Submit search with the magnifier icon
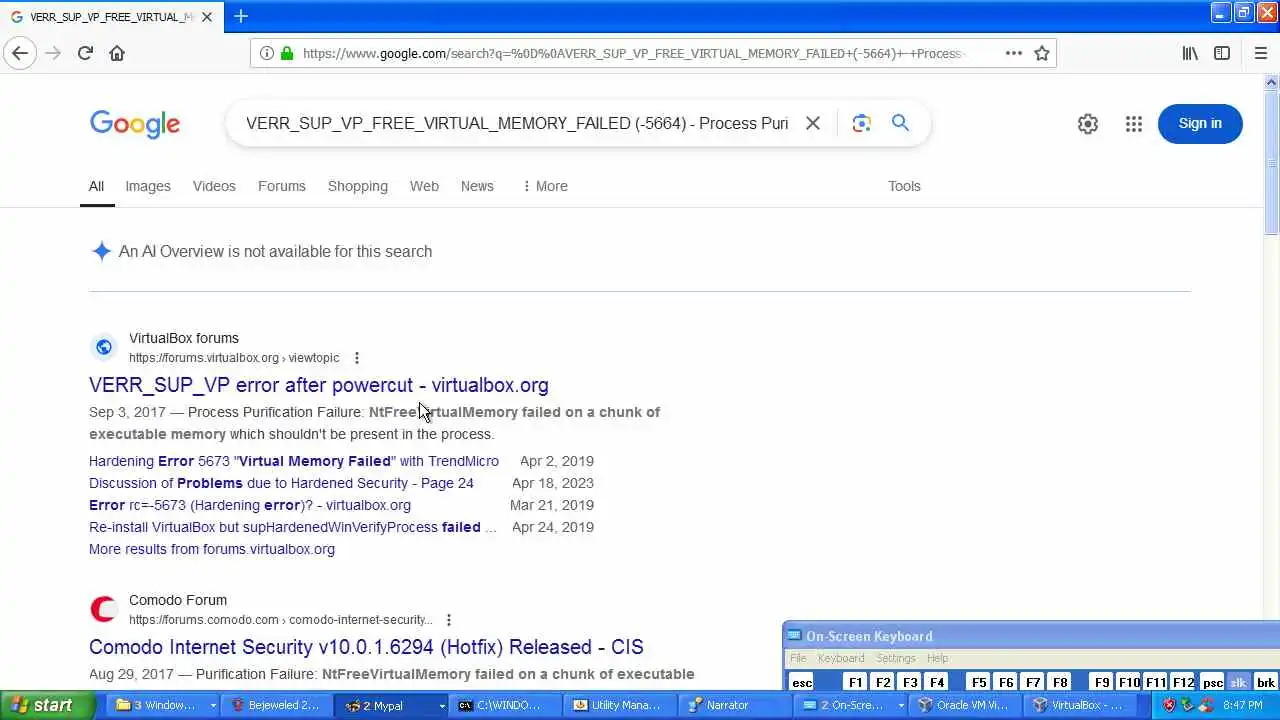Screen dimensions: 1280x720 (900, 123)
